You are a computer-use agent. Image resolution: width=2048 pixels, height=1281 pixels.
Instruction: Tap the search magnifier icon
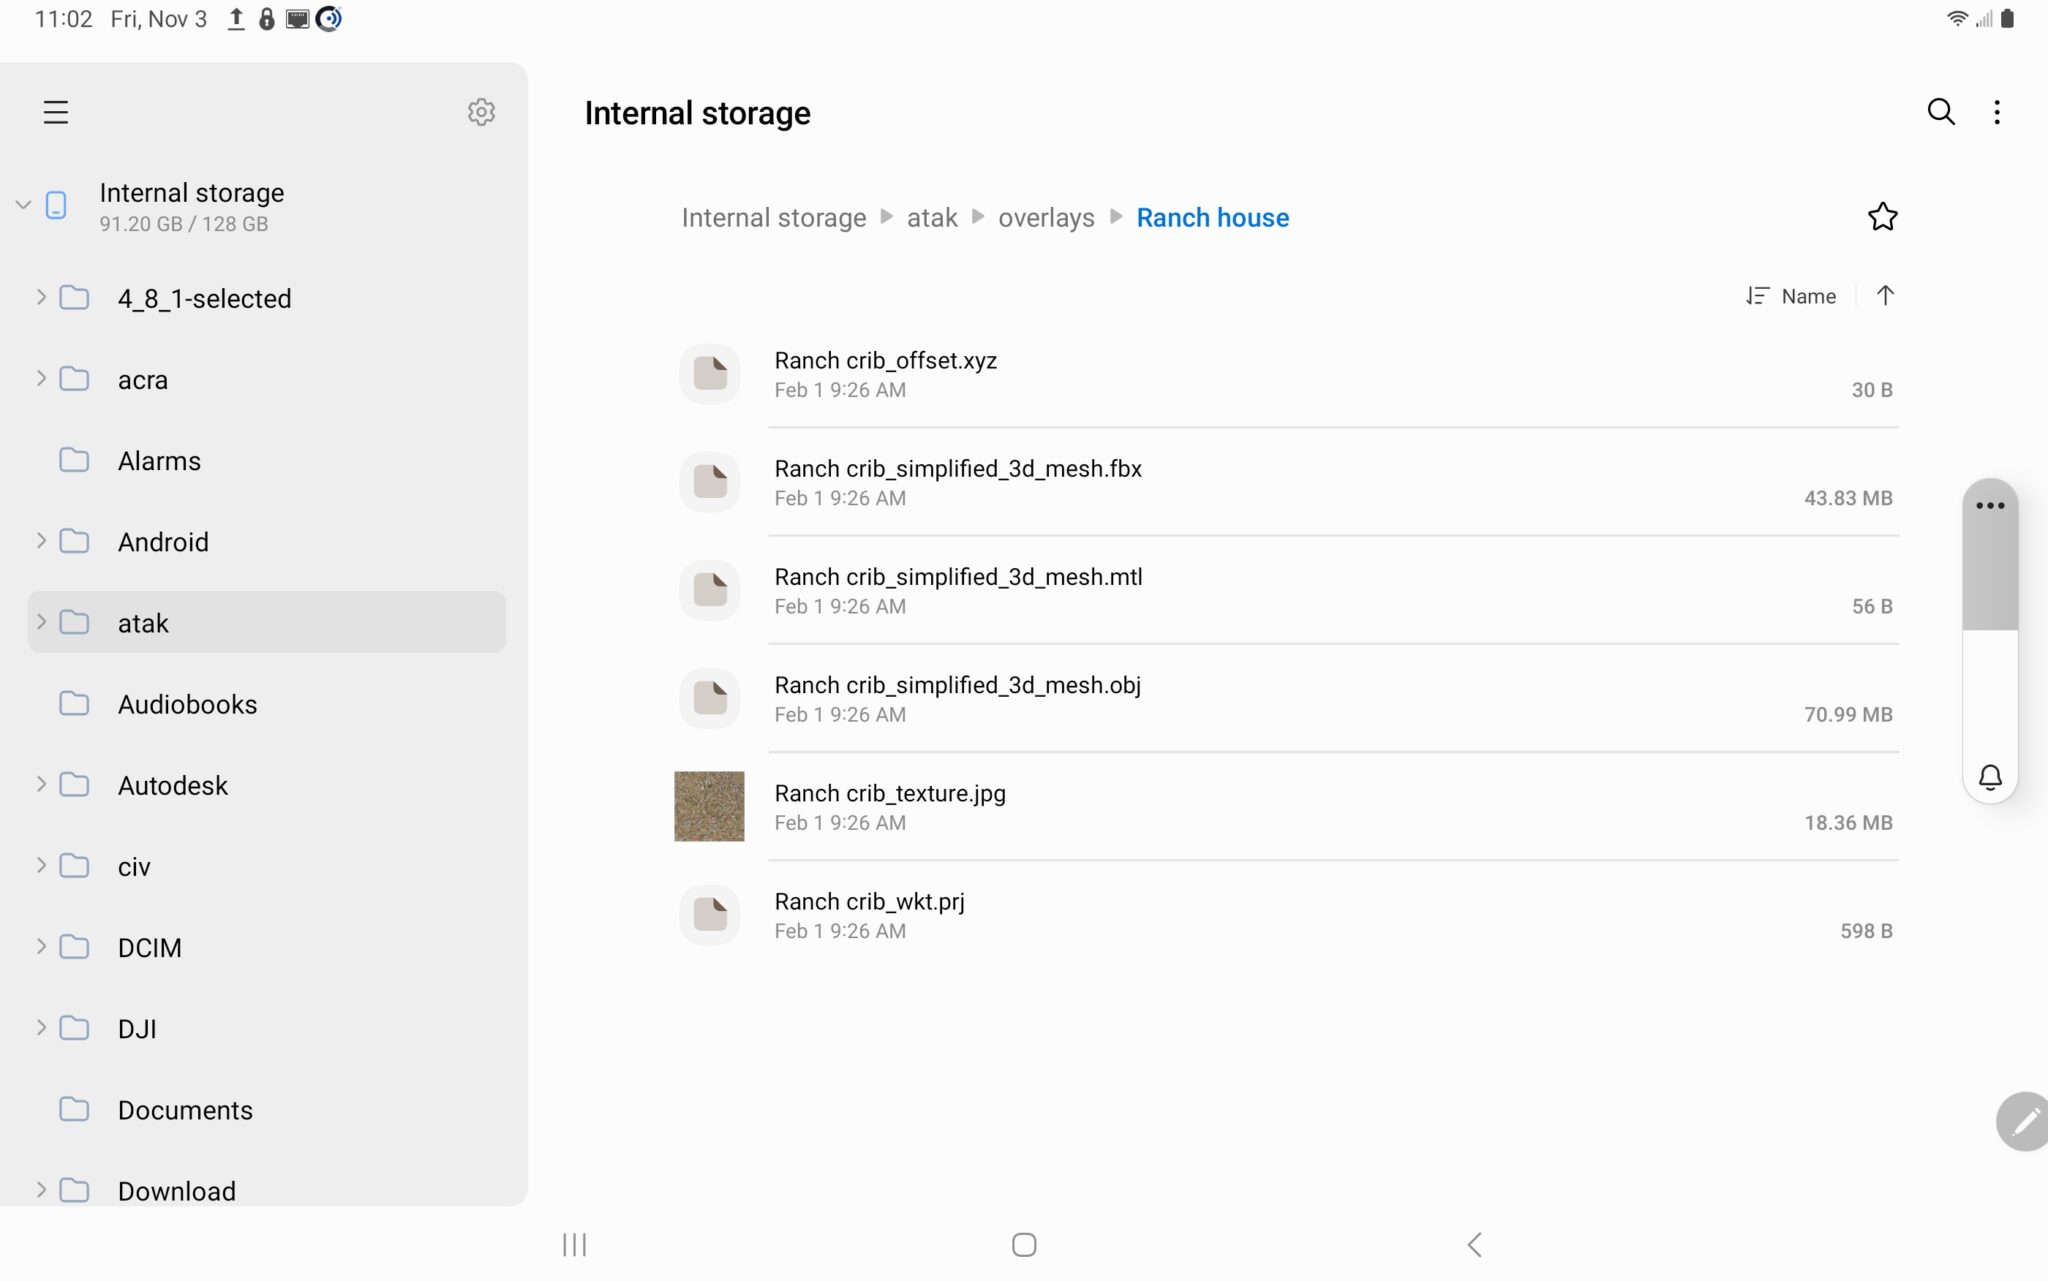pos(1940,112)
